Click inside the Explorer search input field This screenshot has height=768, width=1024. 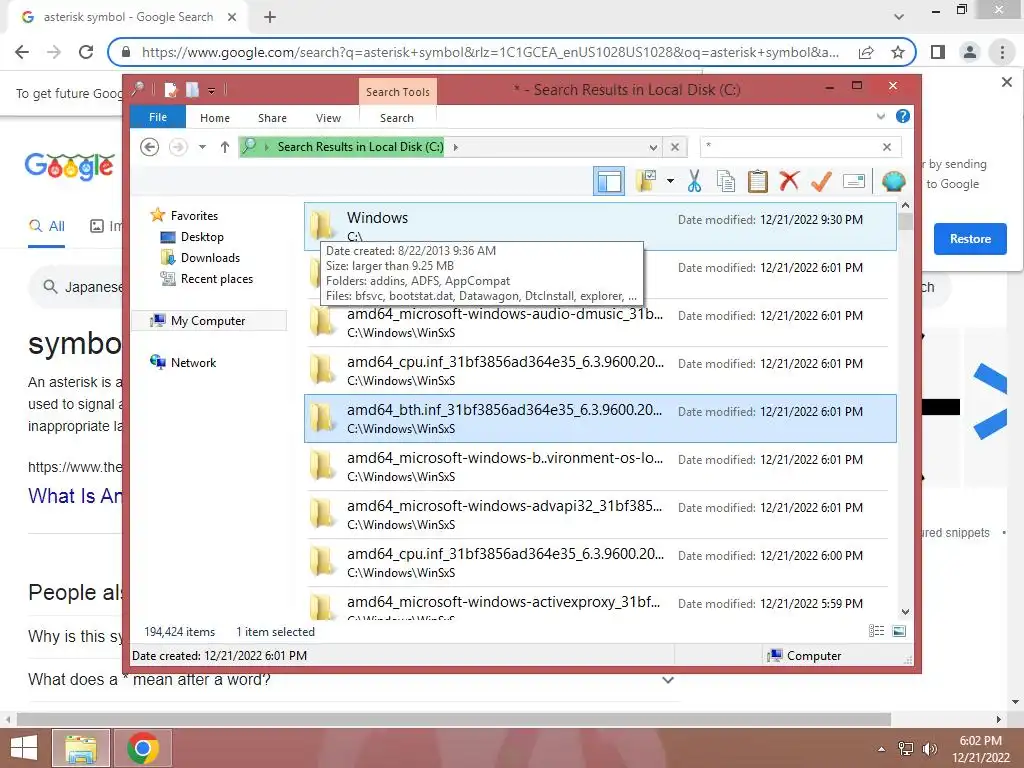click(789, 147)
